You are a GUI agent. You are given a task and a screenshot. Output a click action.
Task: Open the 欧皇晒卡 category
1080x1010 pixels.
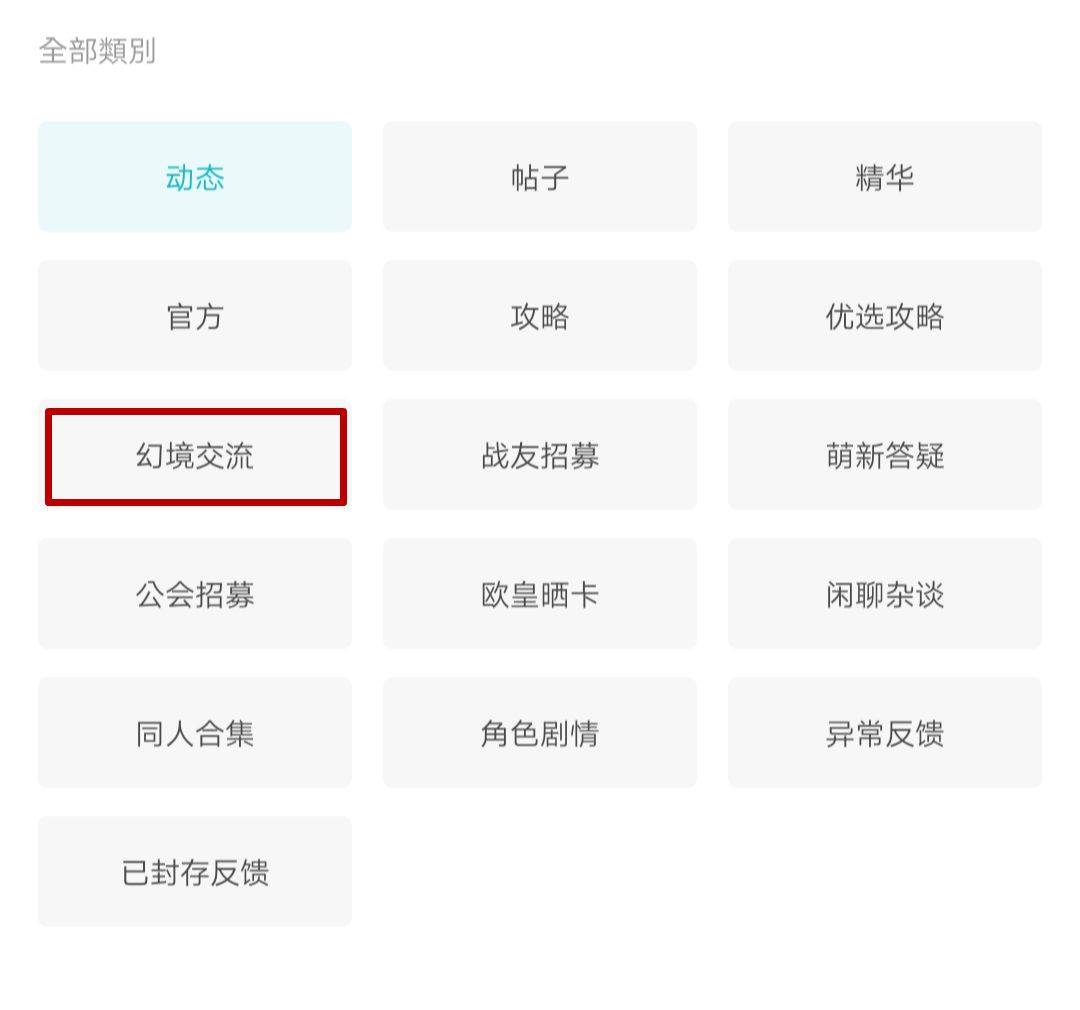pyautogui.click(x=540, y=594)
